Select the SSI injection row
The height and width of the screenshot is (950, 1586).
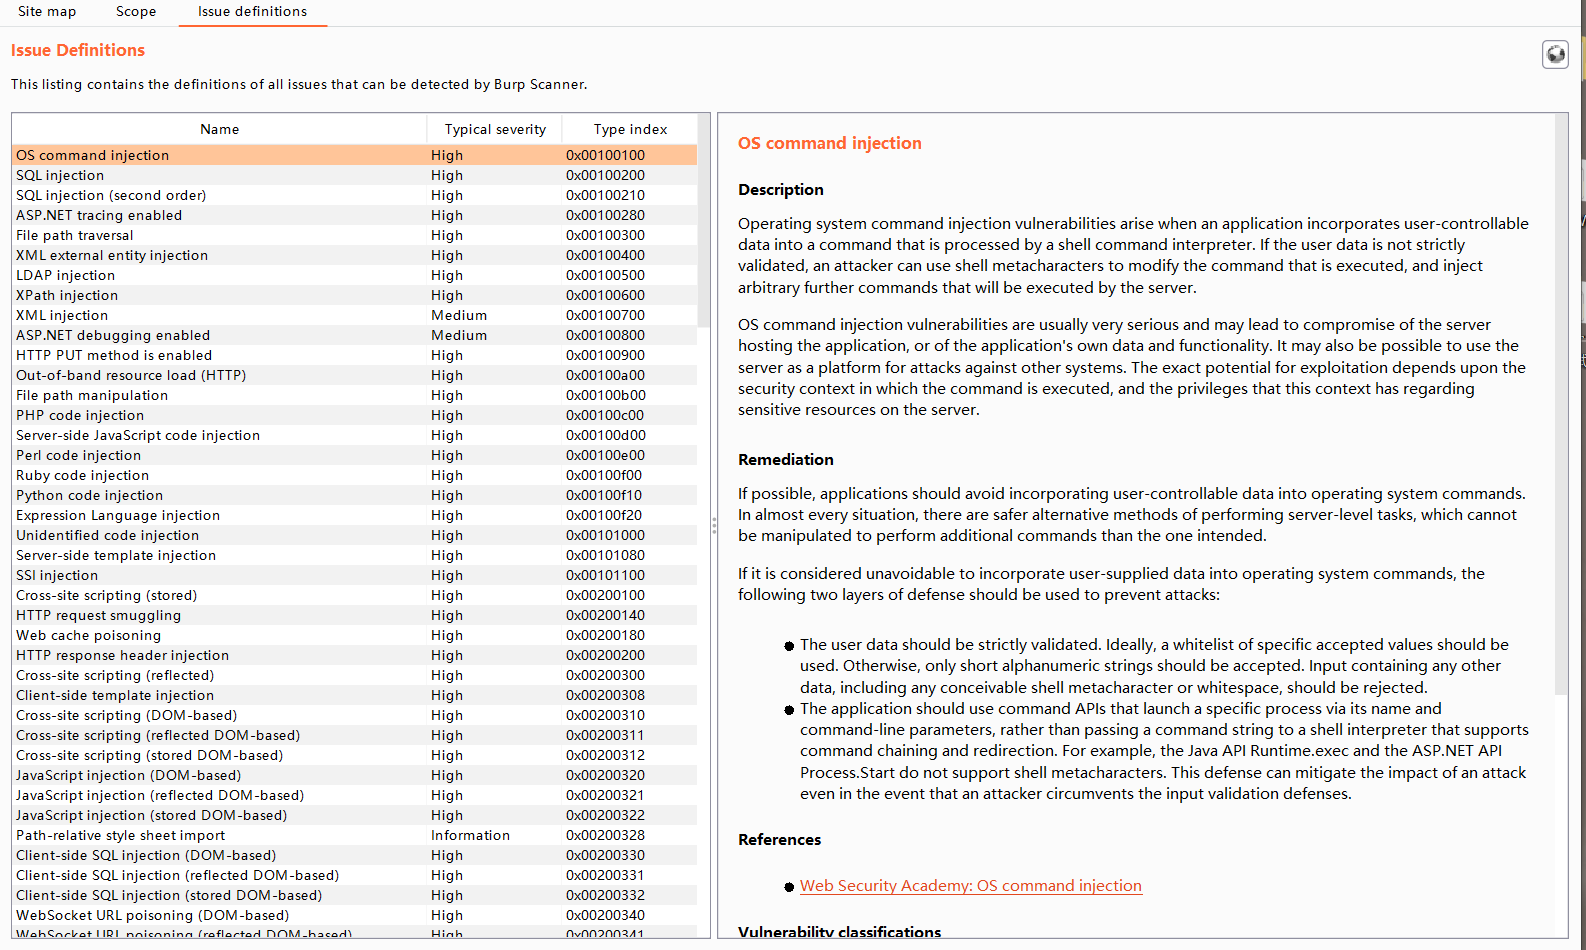[354, 575]
